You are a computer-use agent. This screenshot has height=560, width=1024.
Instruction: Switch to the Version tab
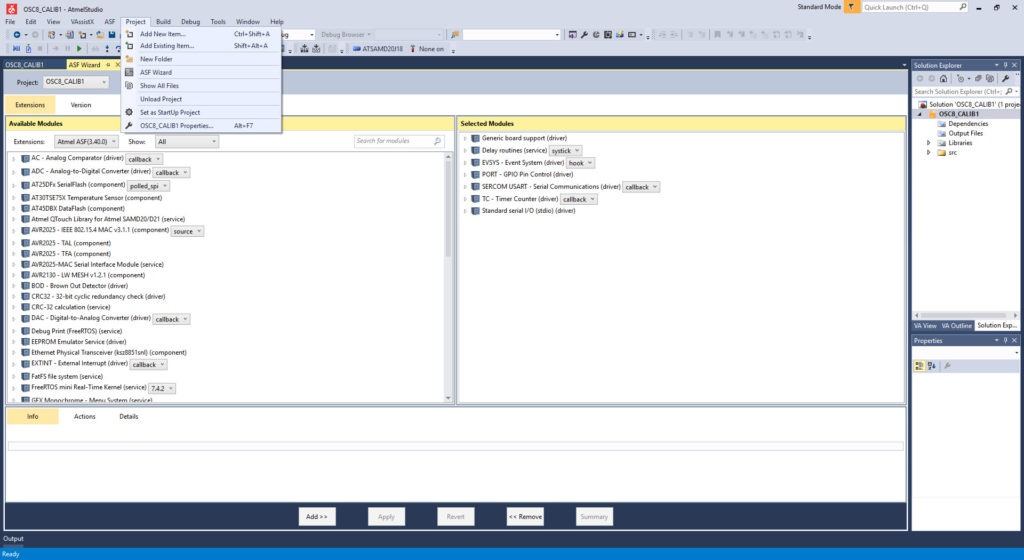click(x=81, y=105)
